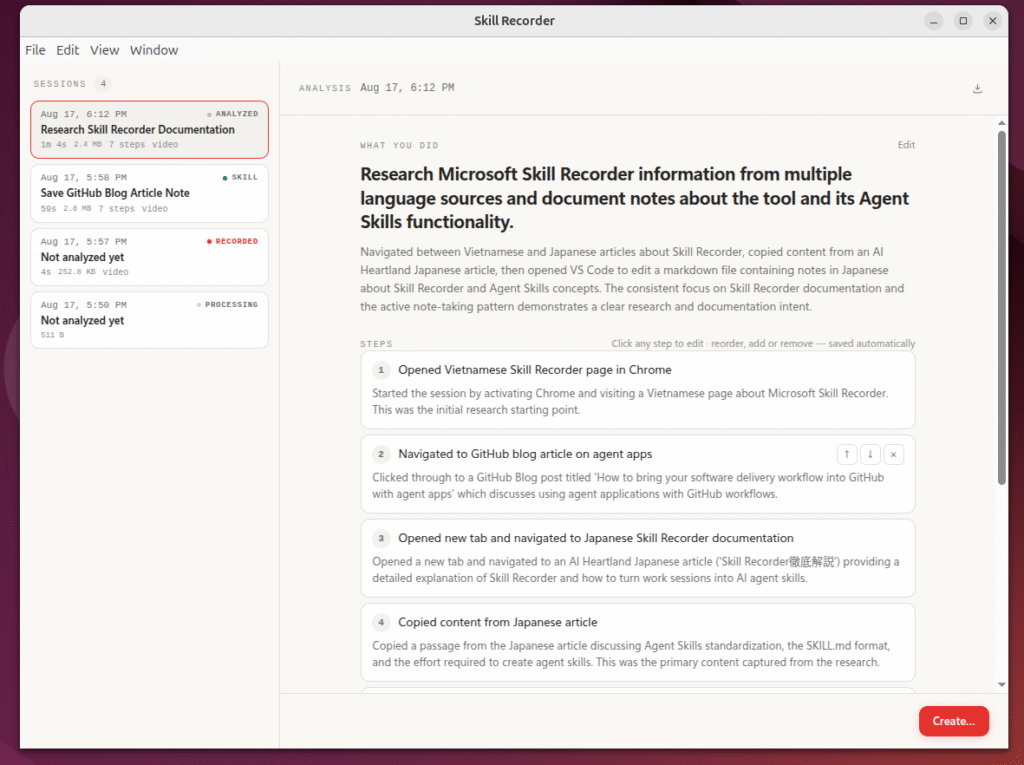The height and width of the screenshot is (765, 1024).
Task: Open the Edit menu
Action: pos(67,50)
